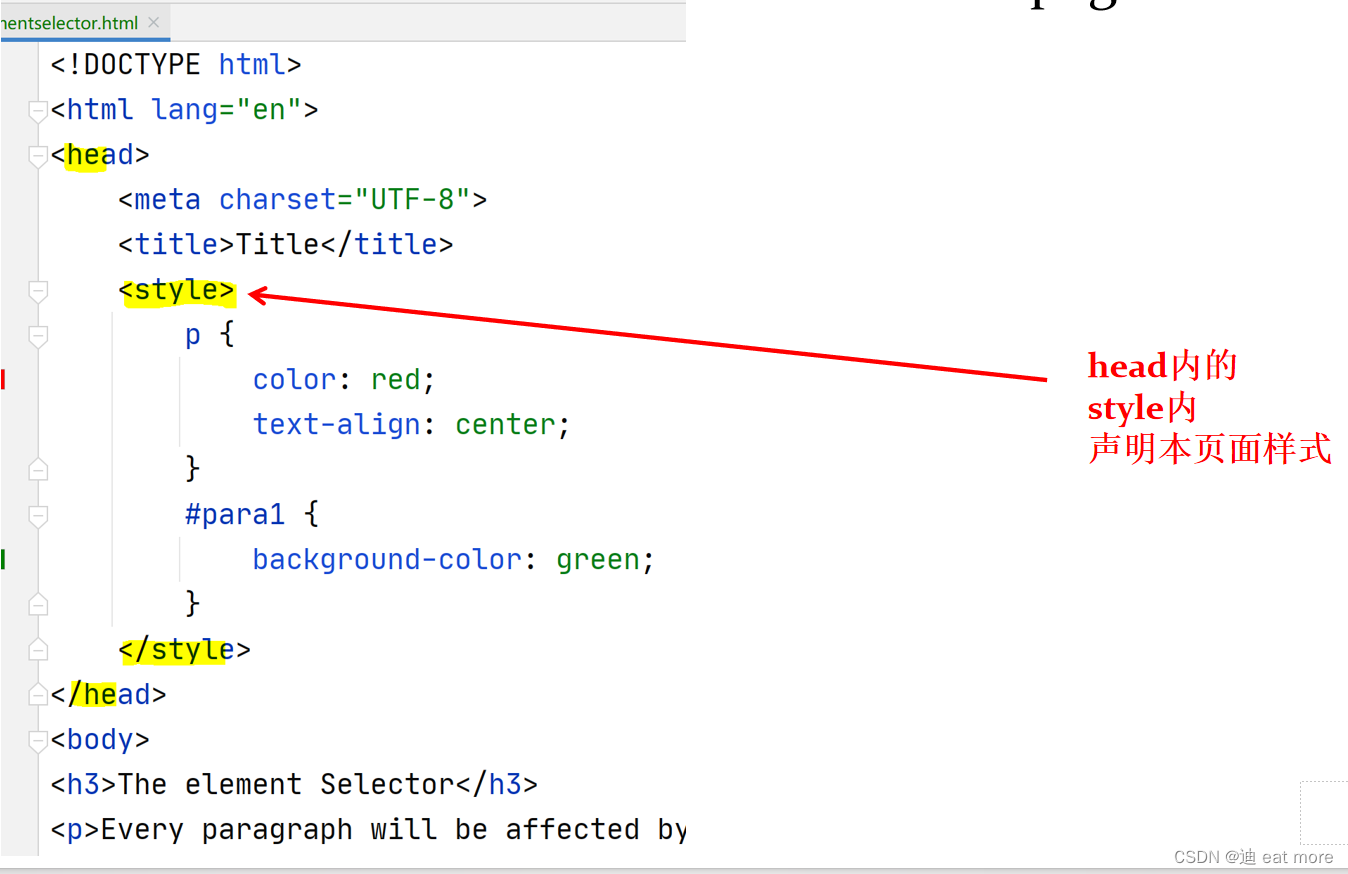Fold marker at p rule closing brace
Image resolution: width=1348 pixels, height=874 pixels.
coord(38,468)
